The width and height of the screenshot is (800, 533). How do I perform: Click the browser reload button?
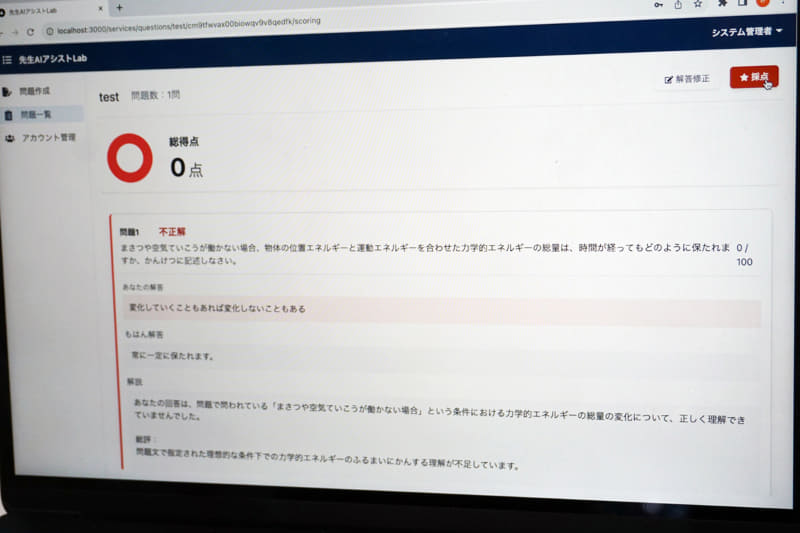[x=31, y=32]
